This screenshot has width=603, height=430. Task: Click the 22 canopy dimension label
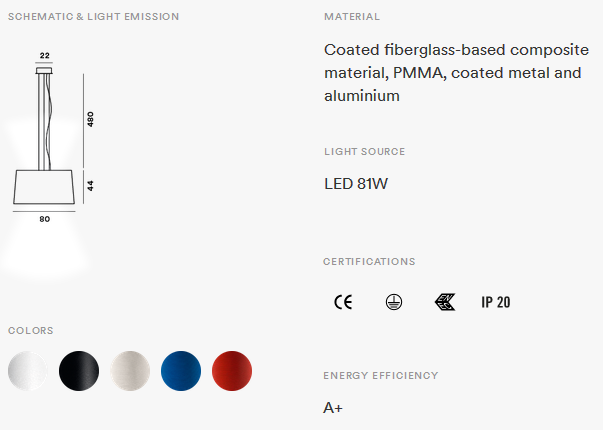coord(45,55)
